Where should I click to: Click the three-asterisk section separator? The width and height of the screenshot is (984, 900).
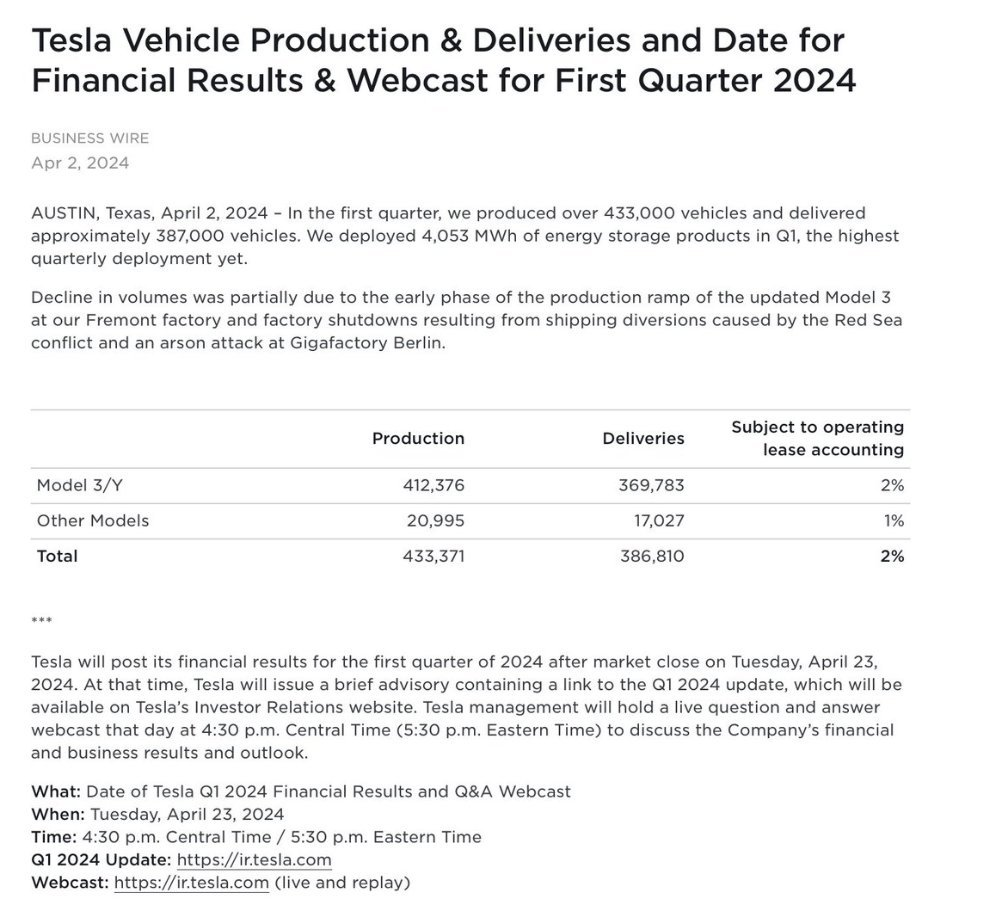(x=42, y=621)
